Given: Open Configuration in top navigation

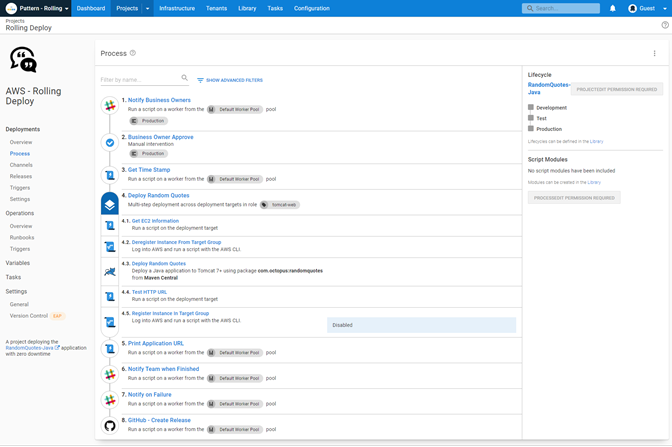Looking at the screenshot, I should [x=312, y=8].
